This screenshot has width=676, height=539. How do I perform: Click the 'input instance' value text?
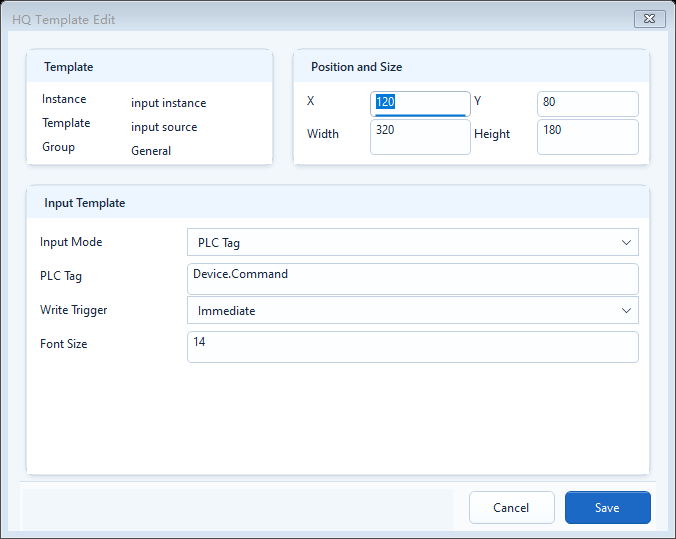(169, 103)
